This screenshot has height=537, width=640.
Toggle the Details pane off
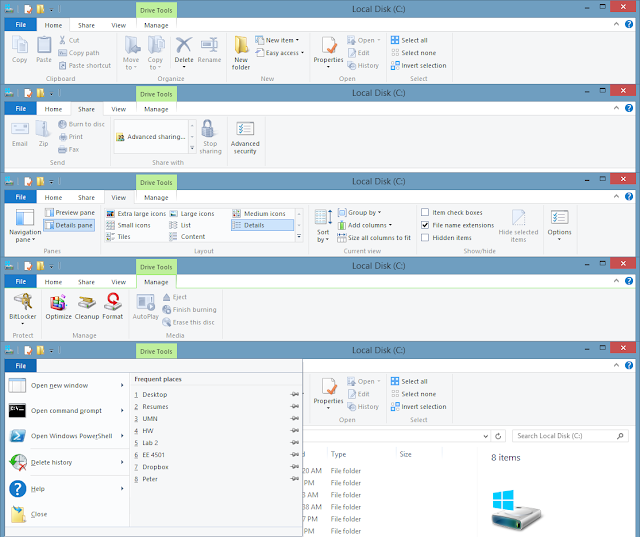[69, 225]
